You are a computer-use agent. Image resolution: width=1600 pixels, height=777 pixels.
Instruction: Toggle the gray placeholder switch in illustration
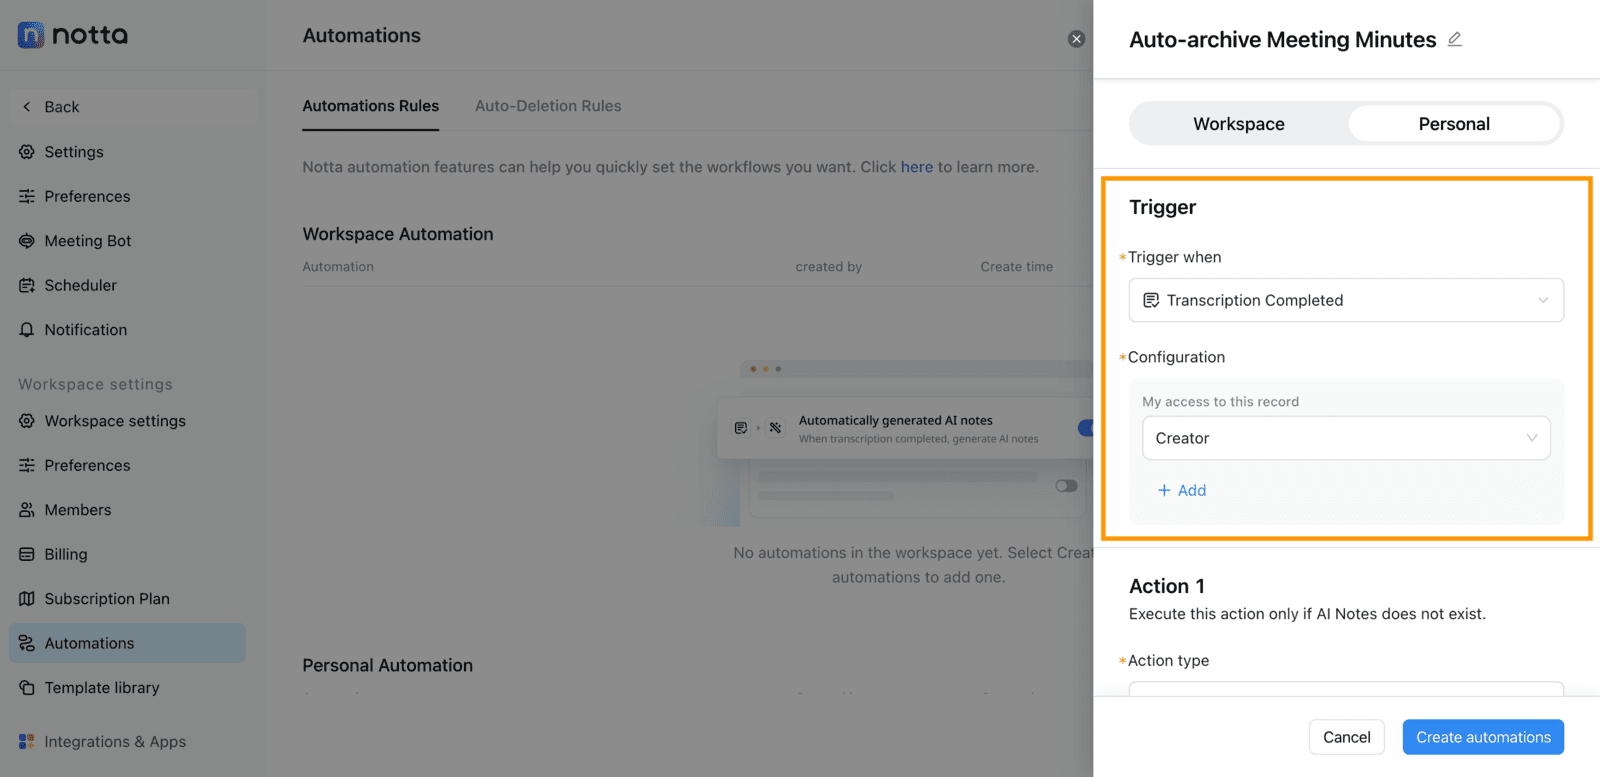(x=1066, y=486)
